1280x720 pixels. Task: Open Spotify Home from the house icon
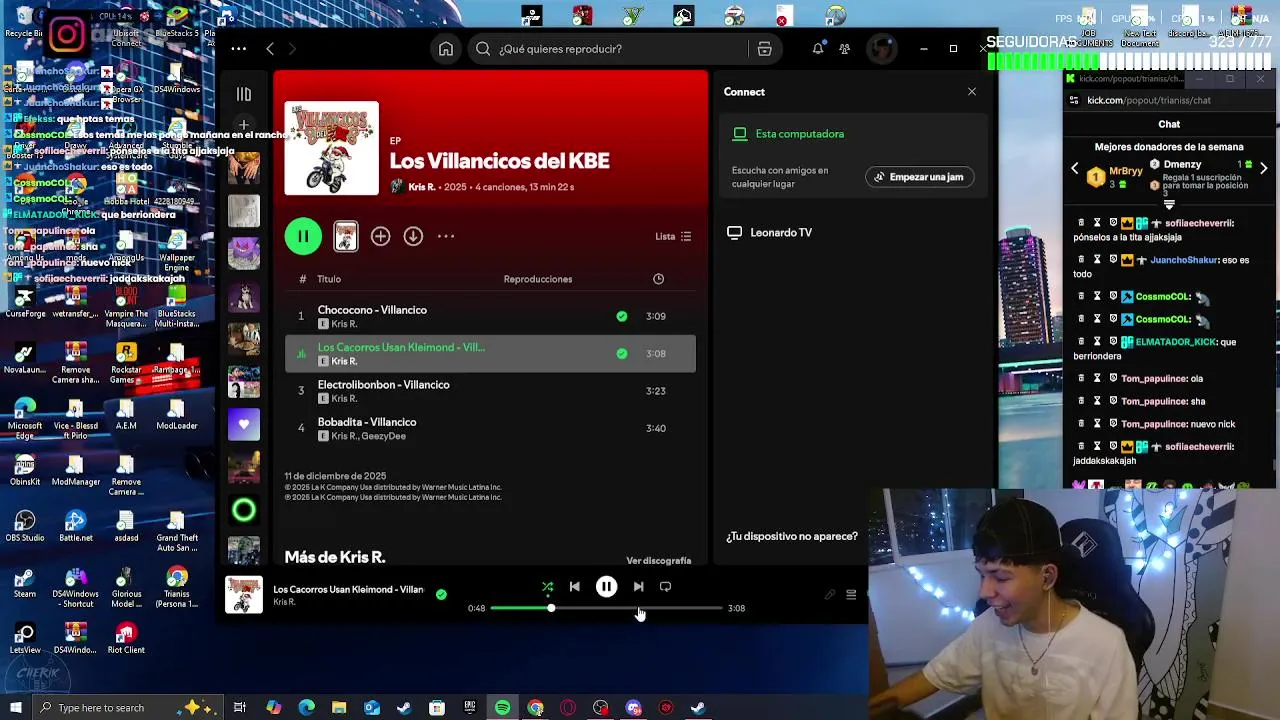click(x=446, y=49)
